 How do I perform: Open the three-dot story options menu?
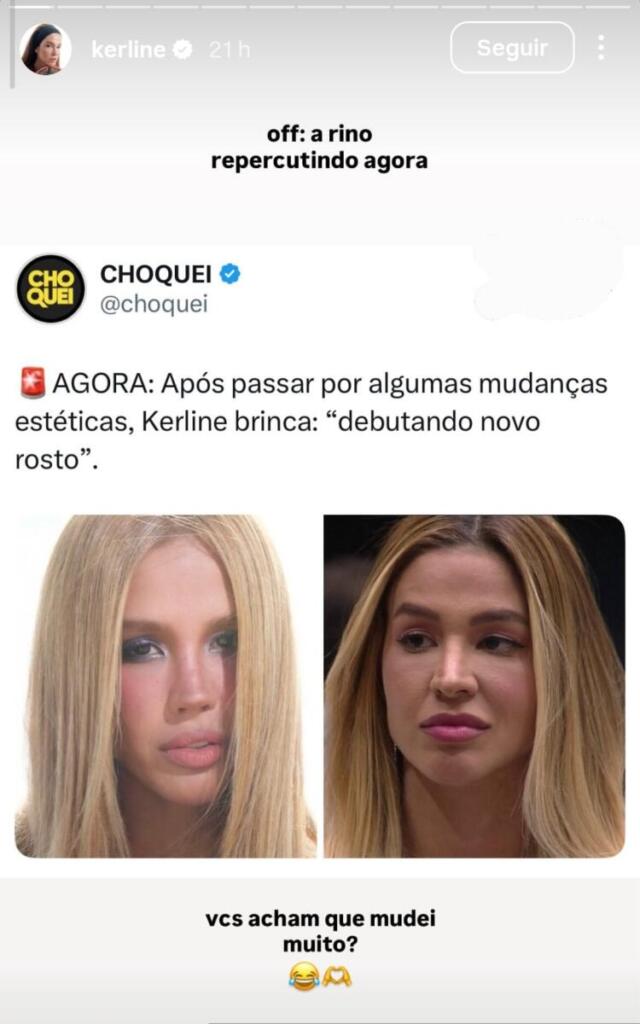(601, 48)
